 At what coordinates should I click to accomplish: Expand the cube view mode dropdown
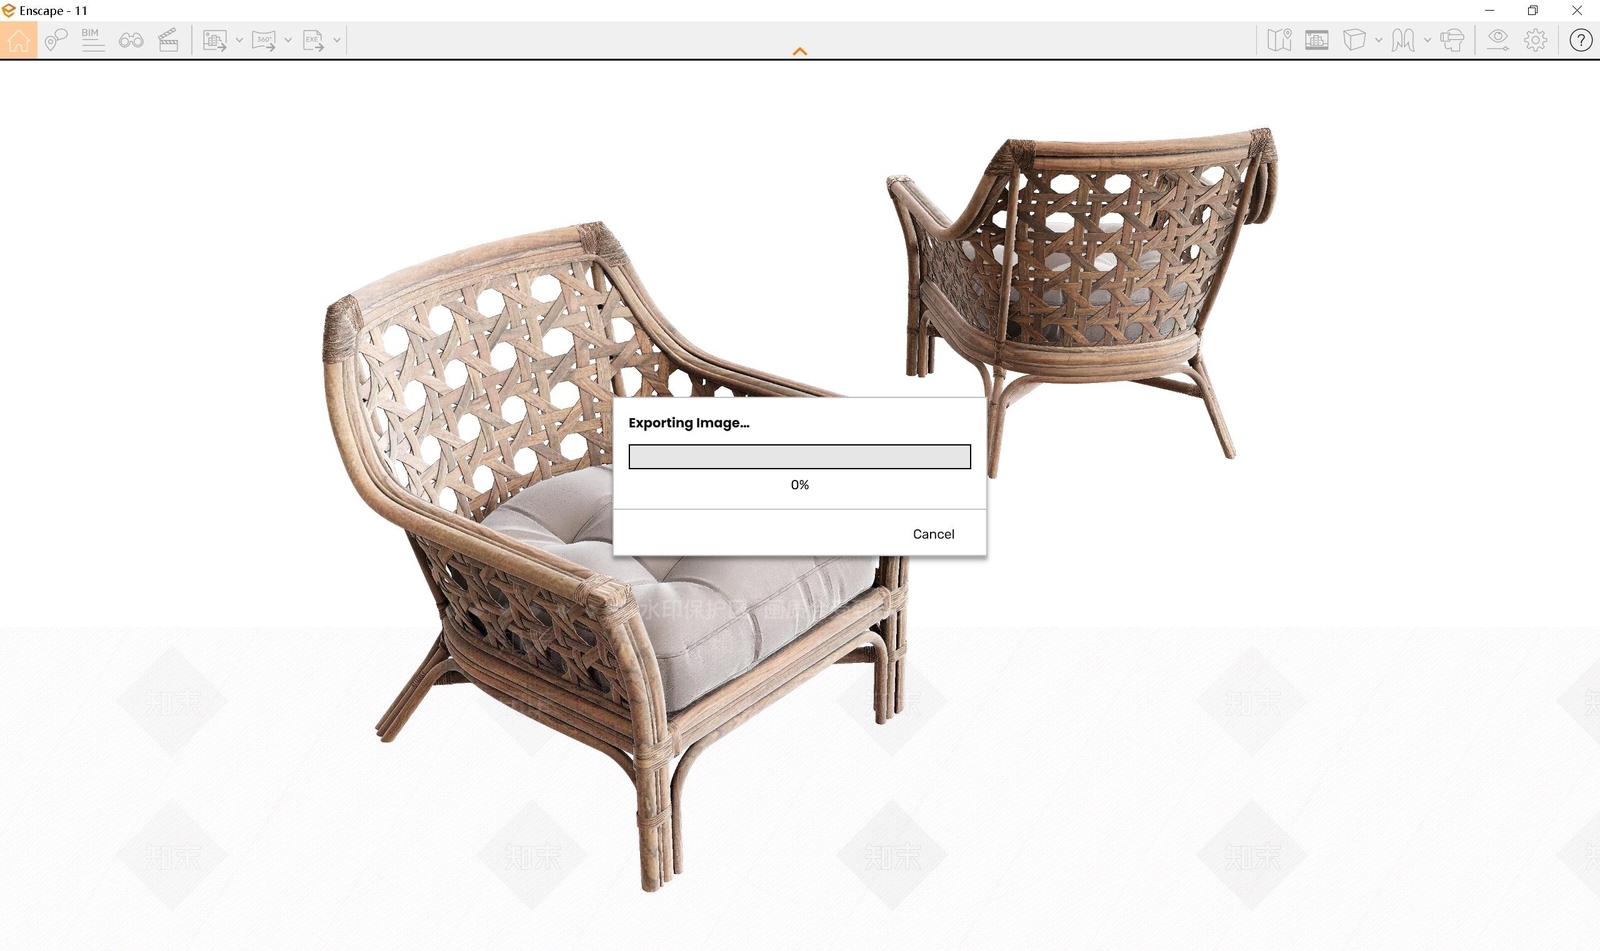(1379, 40)
